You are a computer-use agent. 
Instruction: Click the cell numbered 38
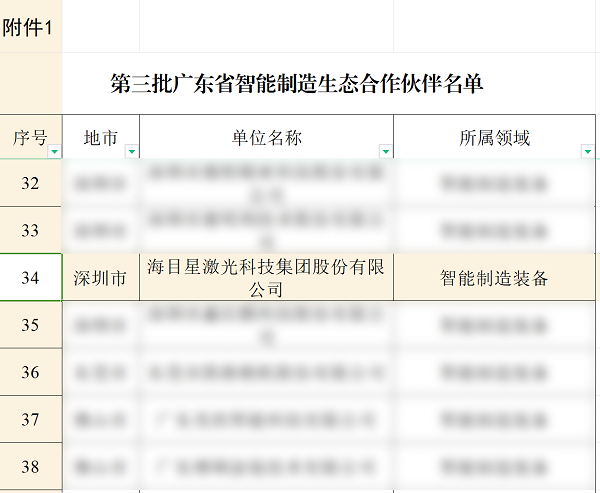31,466
